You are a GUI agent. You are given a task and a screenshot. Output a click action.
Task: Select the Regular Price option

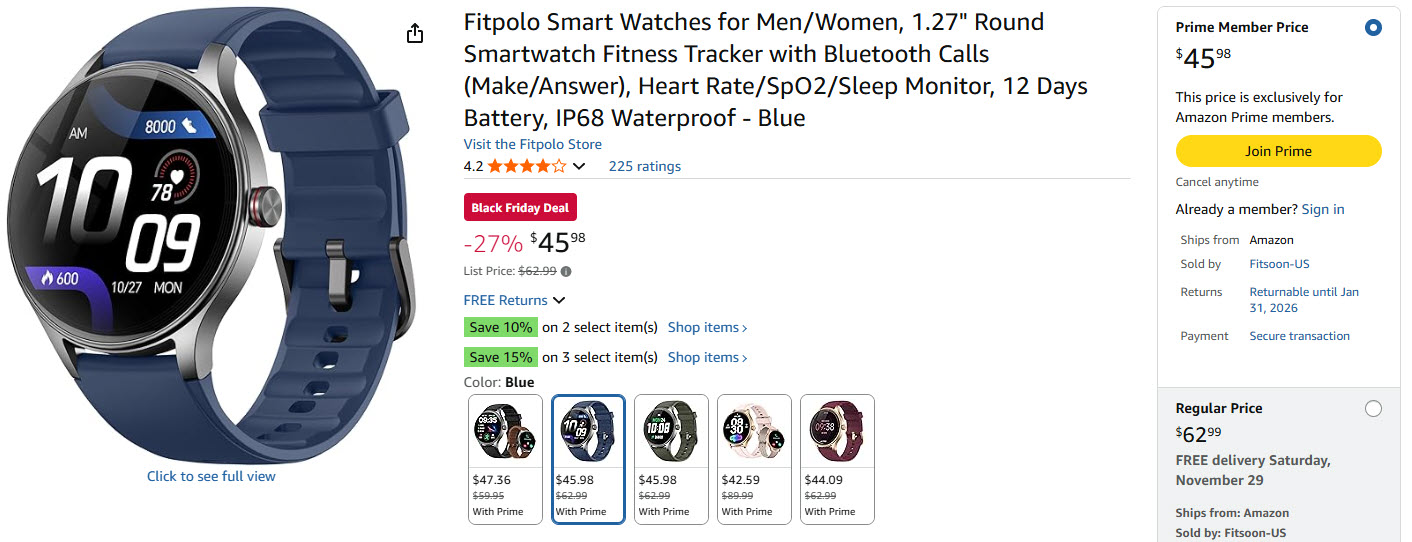[1373, 408]
